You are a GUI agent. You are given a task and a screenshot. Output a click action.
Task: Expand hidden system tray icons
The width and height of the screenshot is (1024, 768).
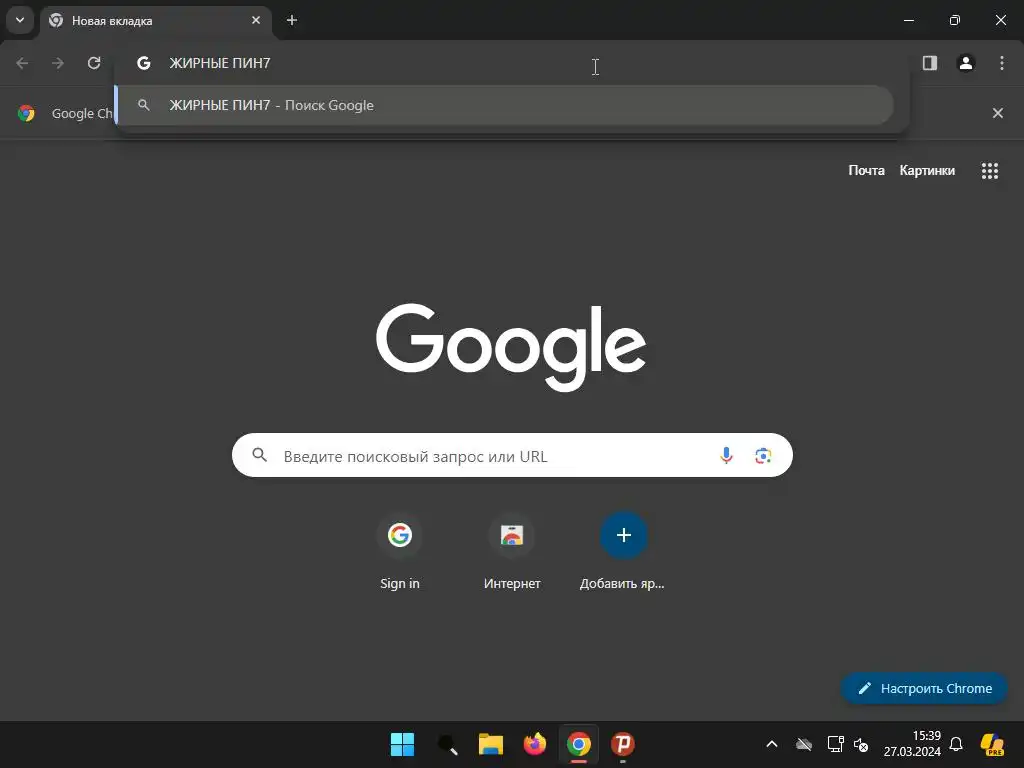click(772, 744)
